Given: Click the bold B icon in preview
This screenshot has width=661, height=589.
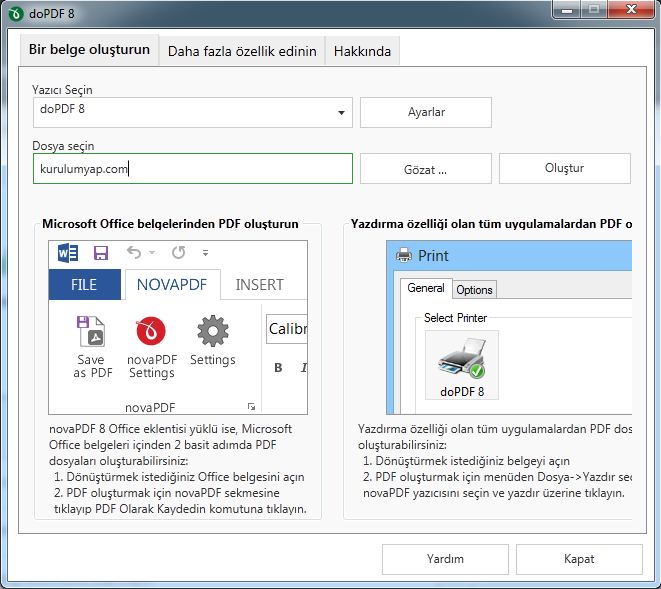Looking at the screenshot, I should pos(278,368).
